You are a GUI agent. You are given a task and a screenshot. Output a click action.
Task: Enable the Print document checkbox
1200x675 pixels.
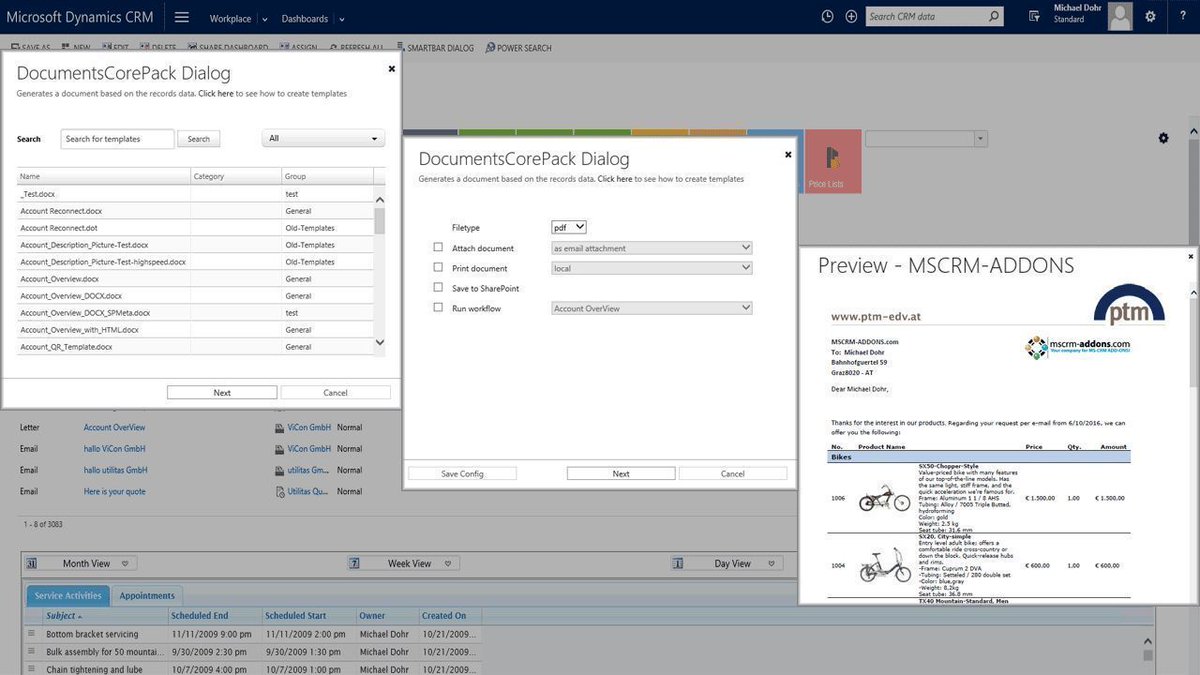click(x=438, y=267)
